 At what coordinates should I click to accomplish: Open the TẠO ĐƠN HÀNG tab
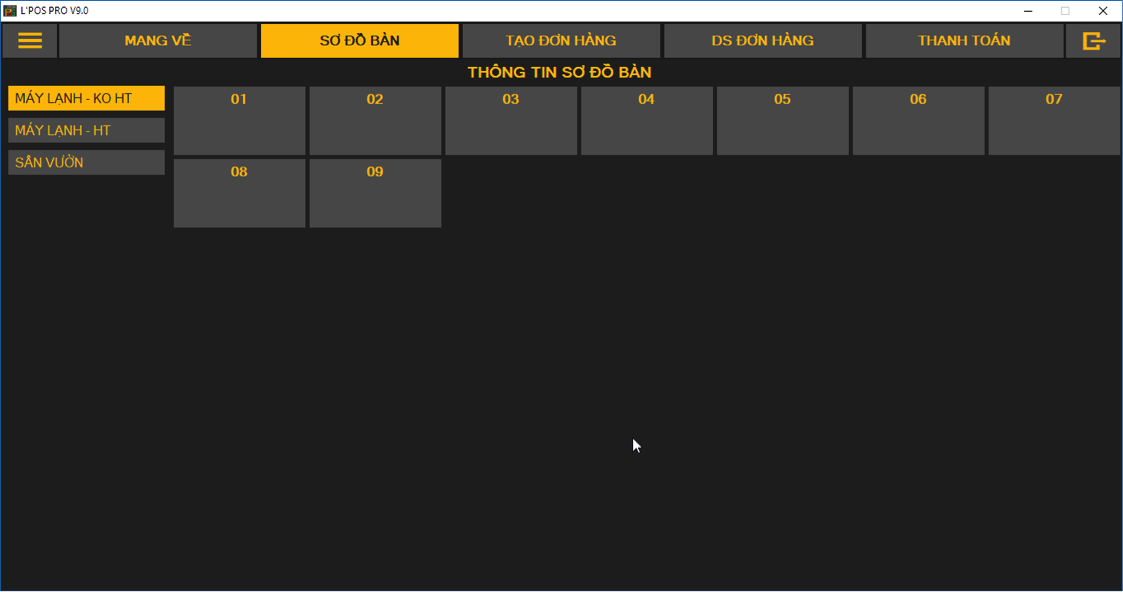561,41
